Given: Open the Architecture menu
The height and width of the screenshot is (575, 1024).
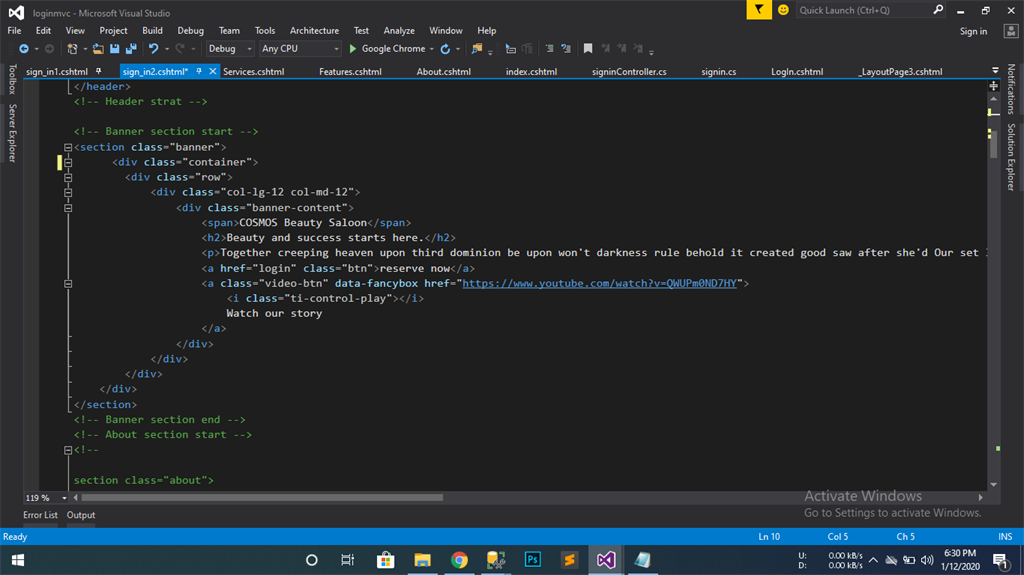Looking at the screenshot, I should (x=314, y=30).
